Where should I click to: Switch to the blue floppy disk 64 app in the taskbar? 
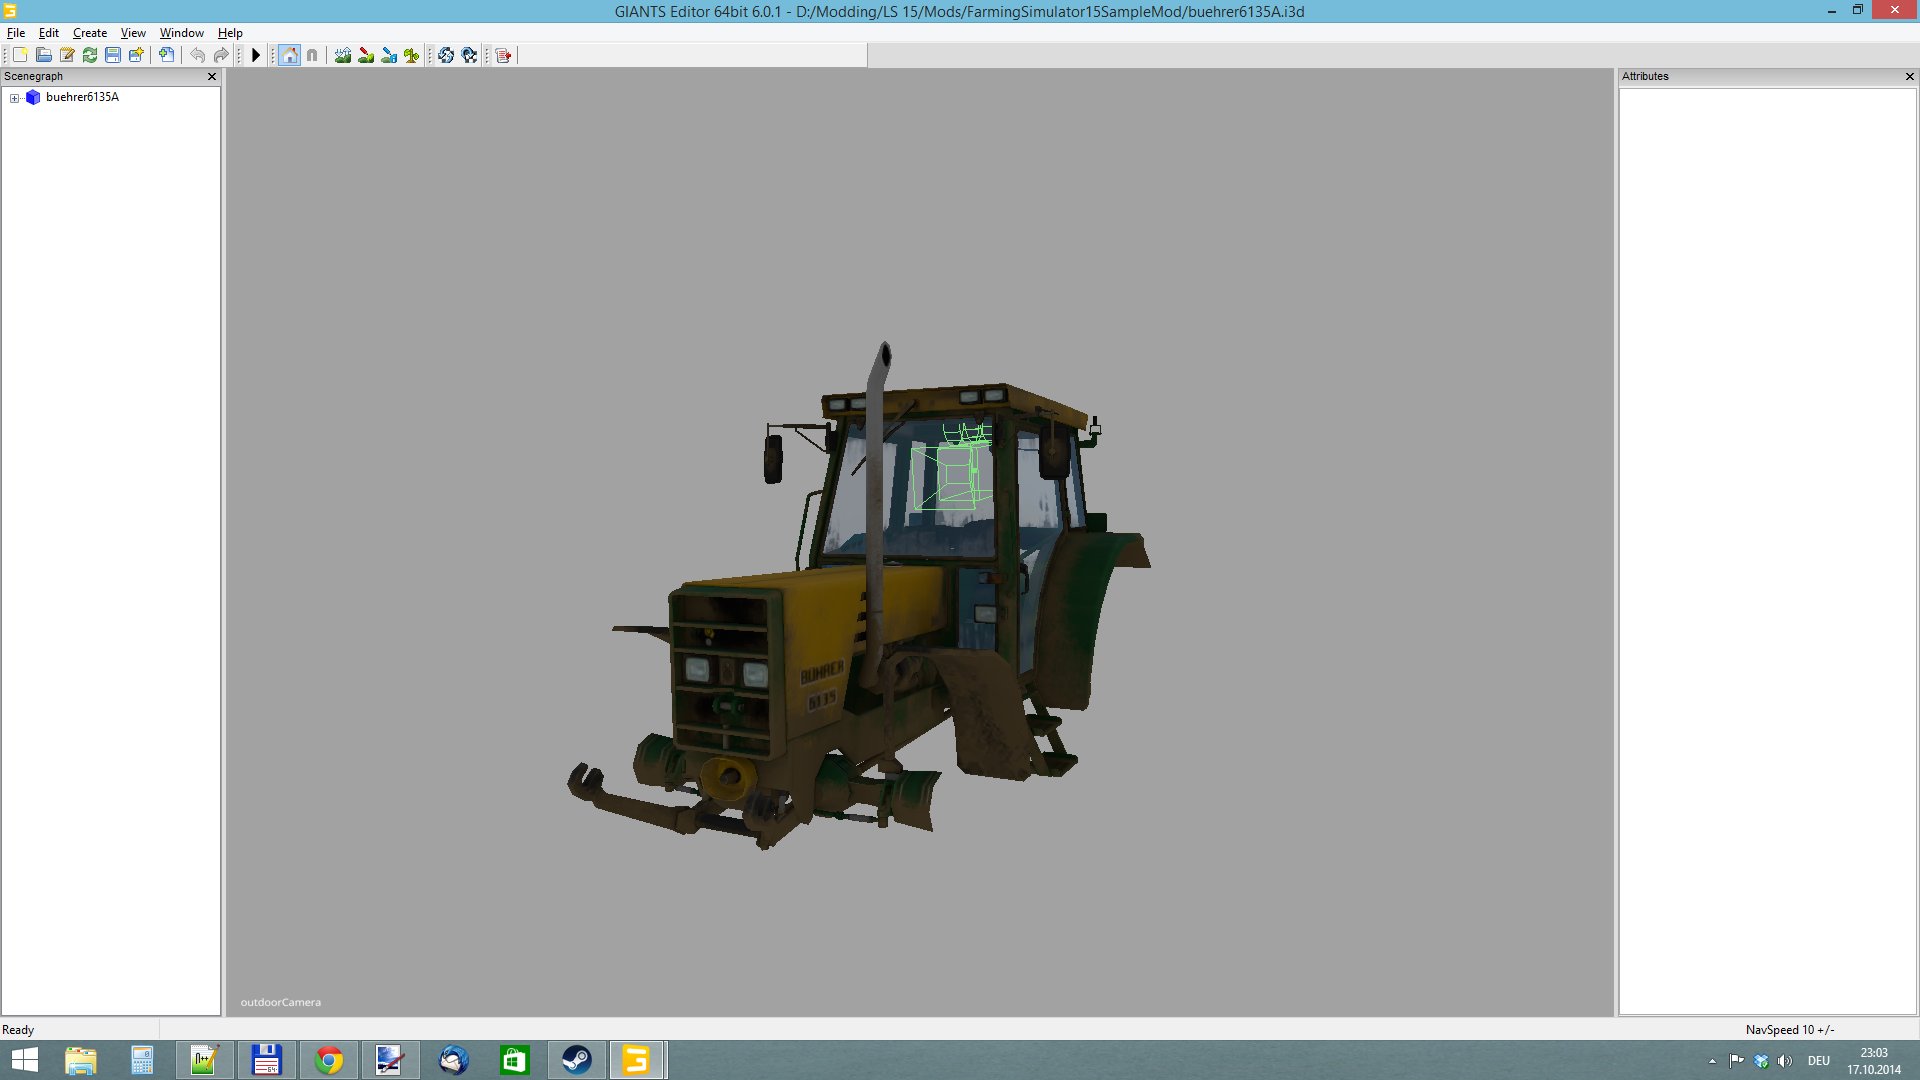click(267, 1060)
